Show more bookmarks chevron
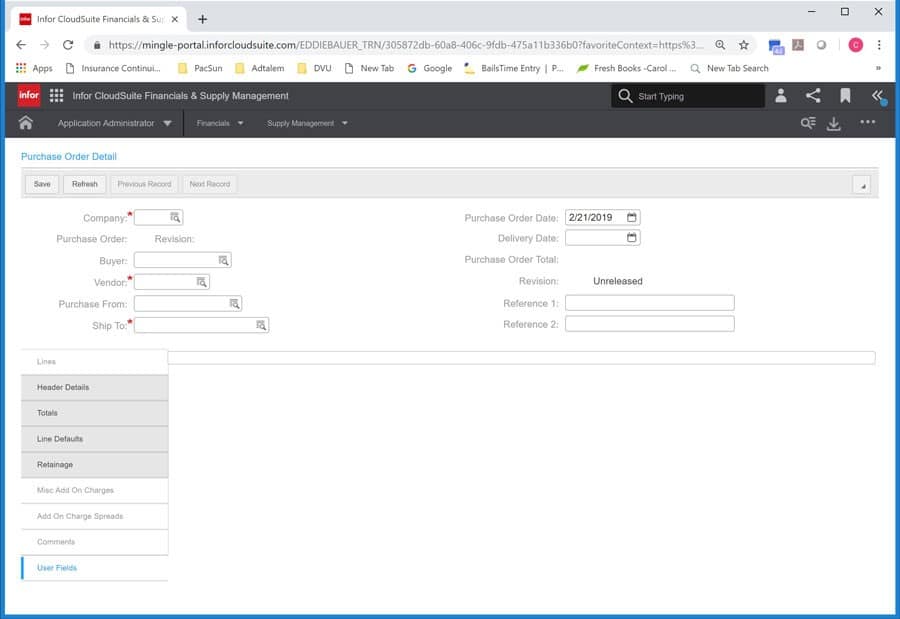 pyautogui.click(x=878, y=68)
